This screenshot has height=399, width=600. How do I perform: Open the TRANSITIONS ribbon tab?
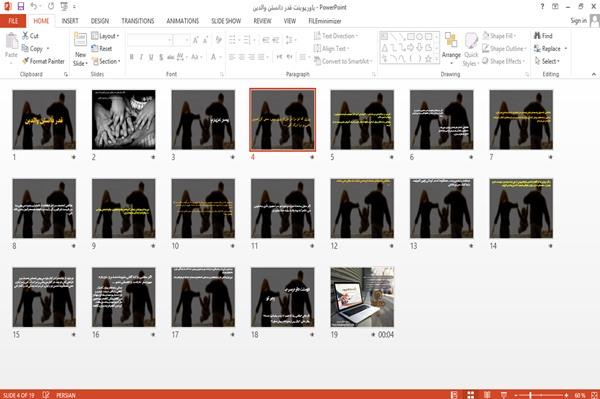coord(138,21)
